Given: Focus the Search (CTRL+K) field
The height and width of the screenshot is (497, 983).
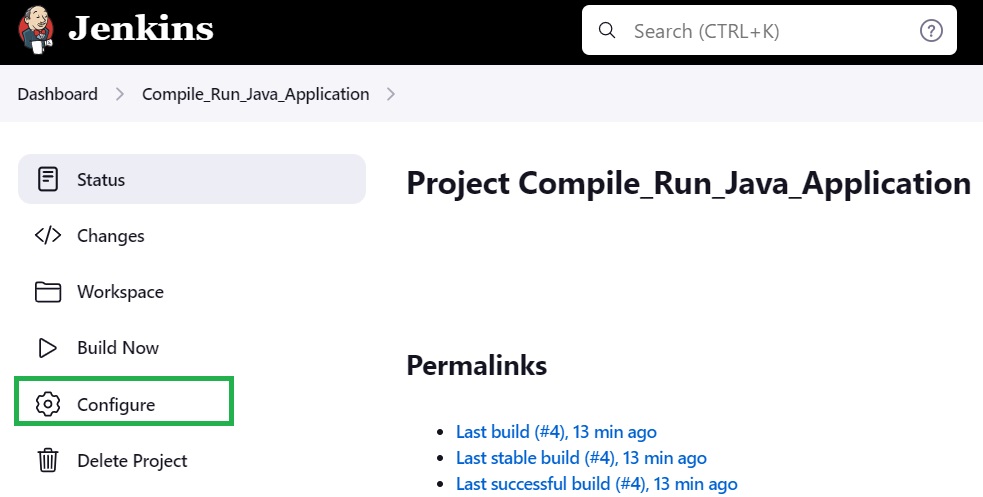Looking at the screenshot, I should [769, 30].
